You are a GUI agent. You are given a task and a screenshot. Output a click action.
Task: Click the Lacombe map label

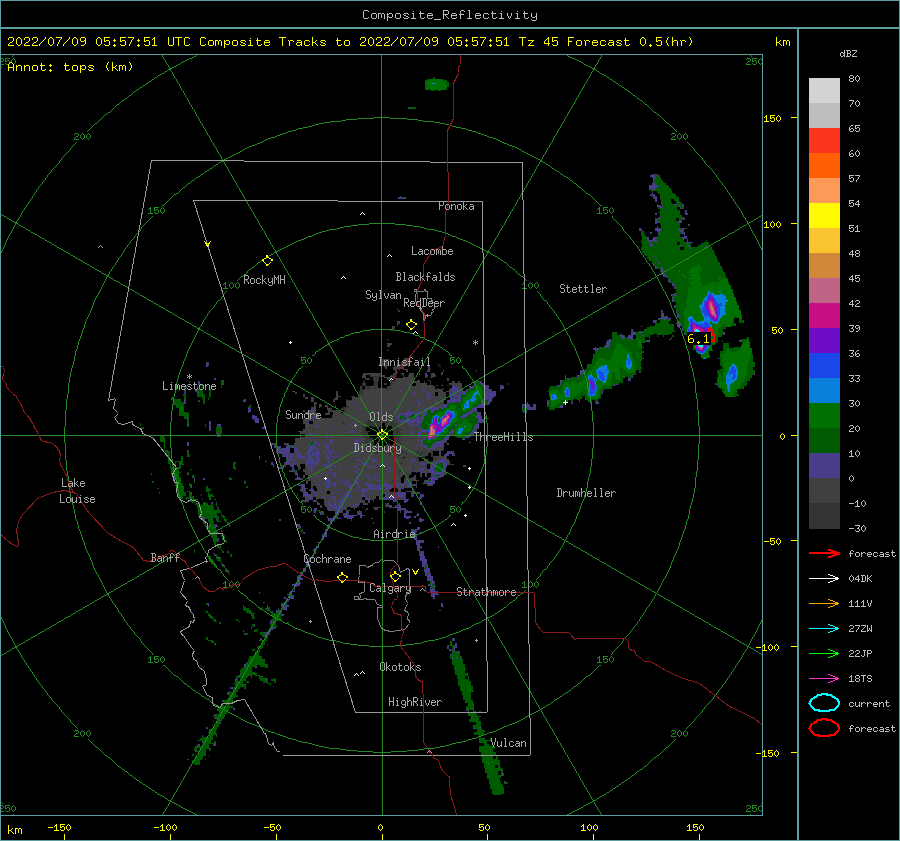tap(432, 251)
